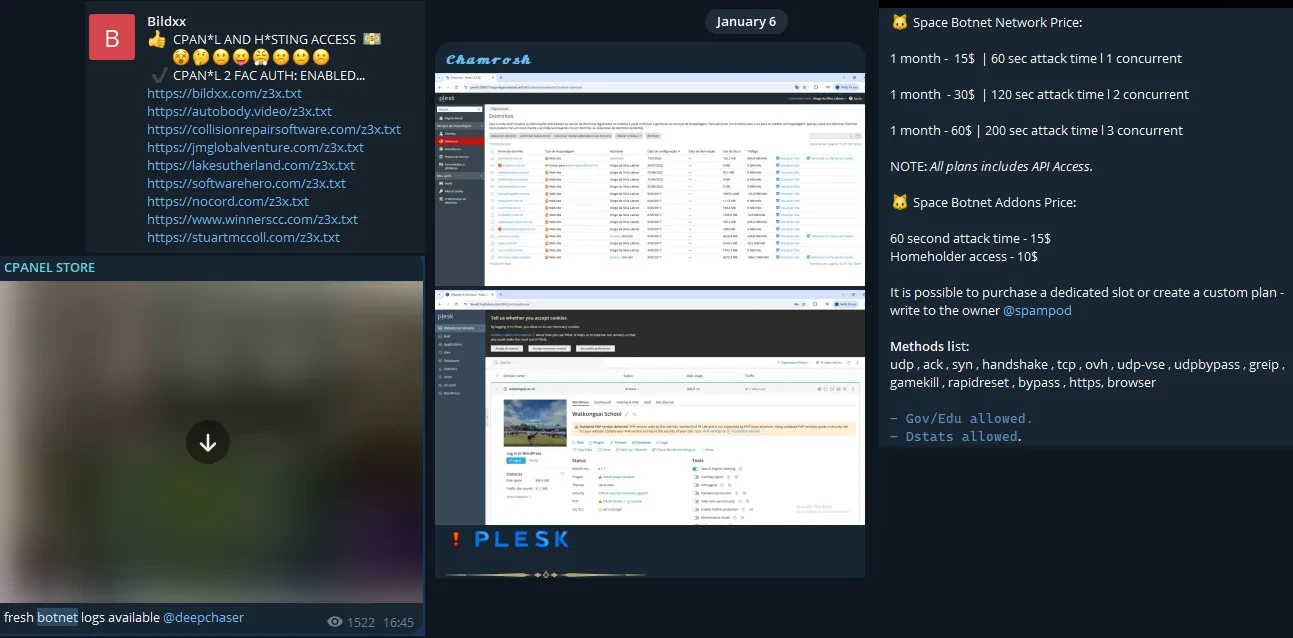Click the red exclamation mark before PLESK
Image resolution: width=1293 pixels, height=638 pixels.
coord(456,539)
